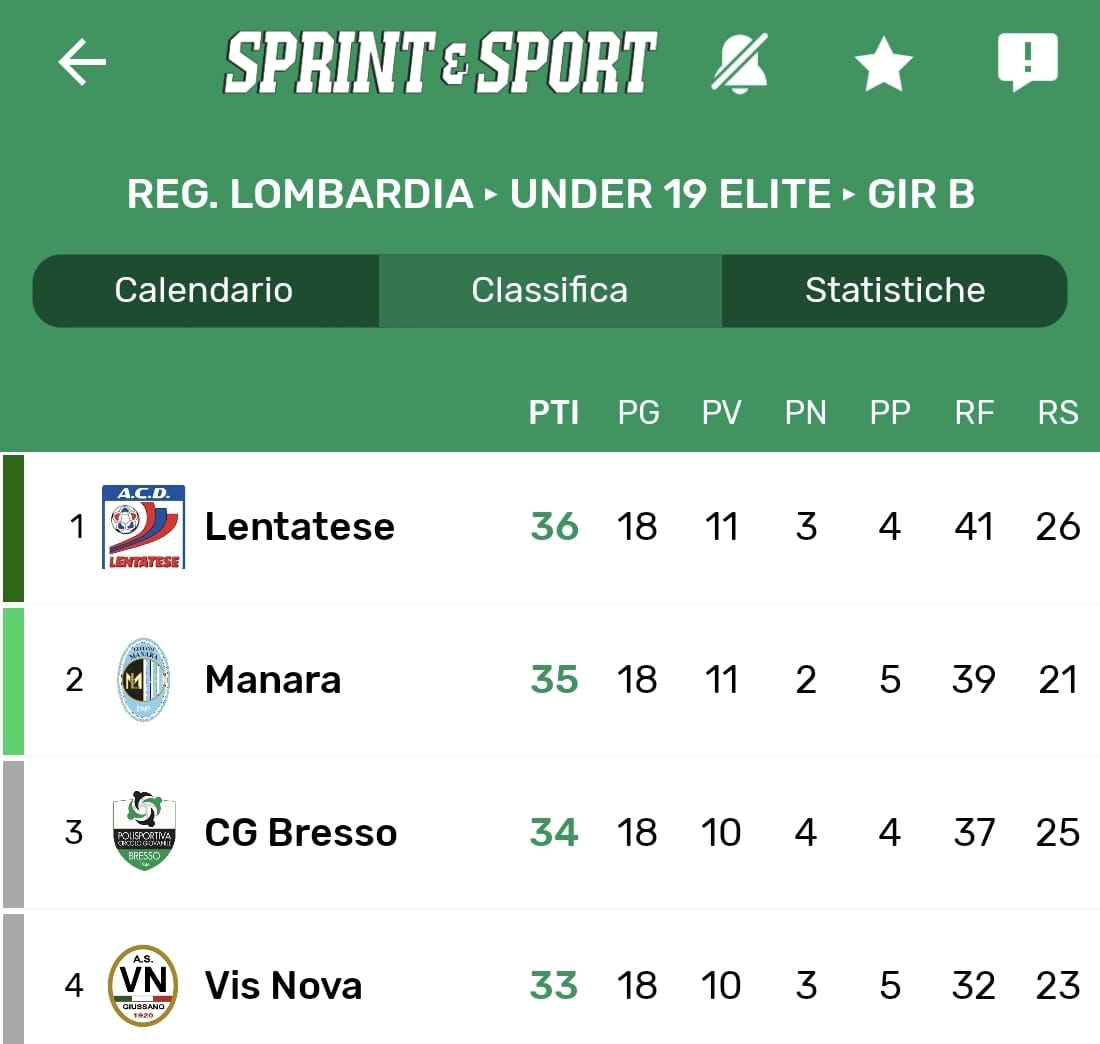Open the report feedback icon
This screenshot has height=1044, width=1100.
coord(1027,62)
